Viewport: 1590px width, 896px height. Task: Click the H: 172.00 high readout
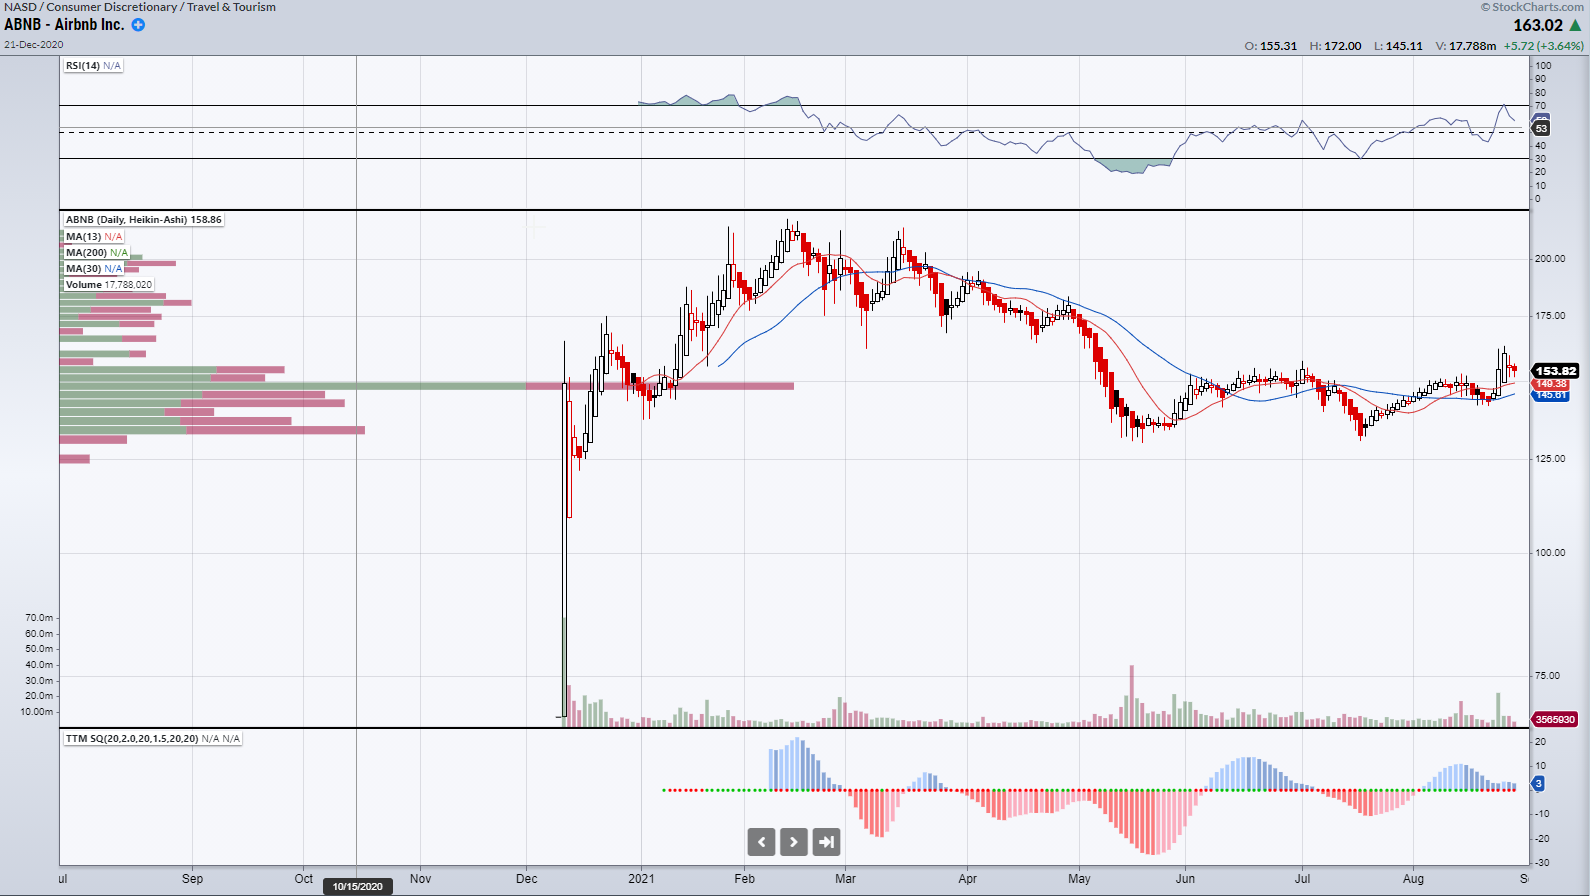pos(1336,46)
